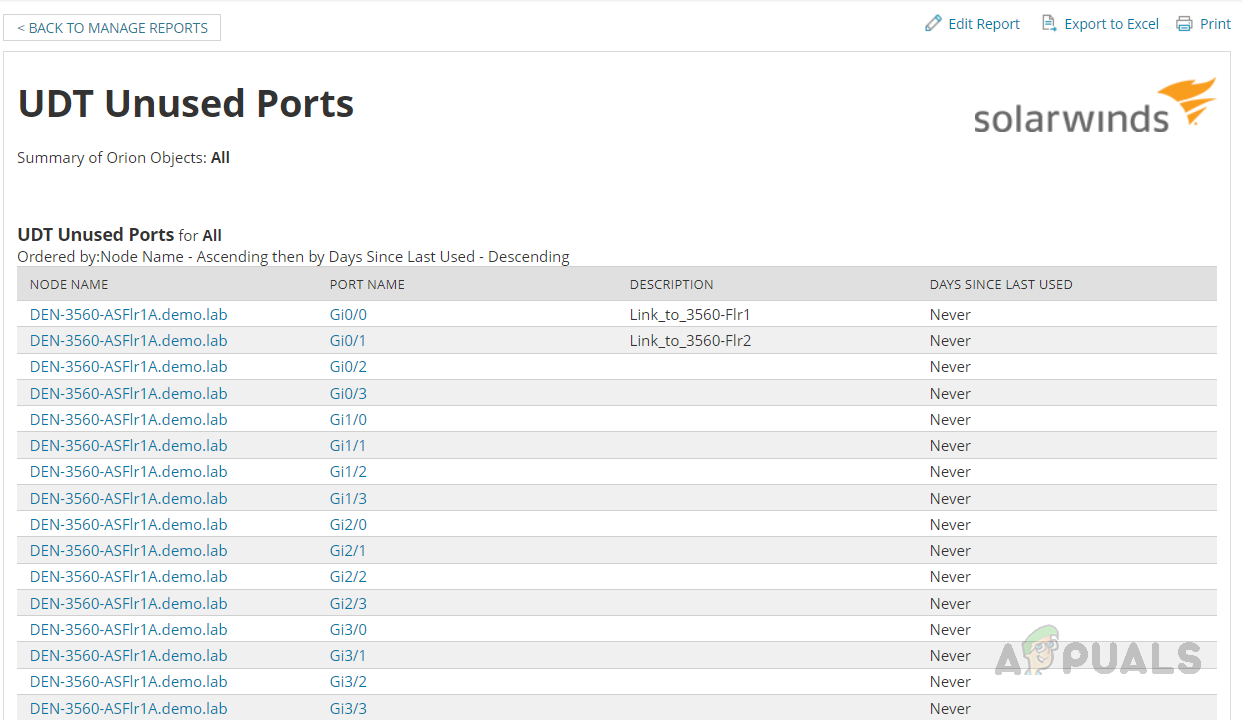
Task: Click 'Never' in the Gi0/0 row
Action: 950,314
